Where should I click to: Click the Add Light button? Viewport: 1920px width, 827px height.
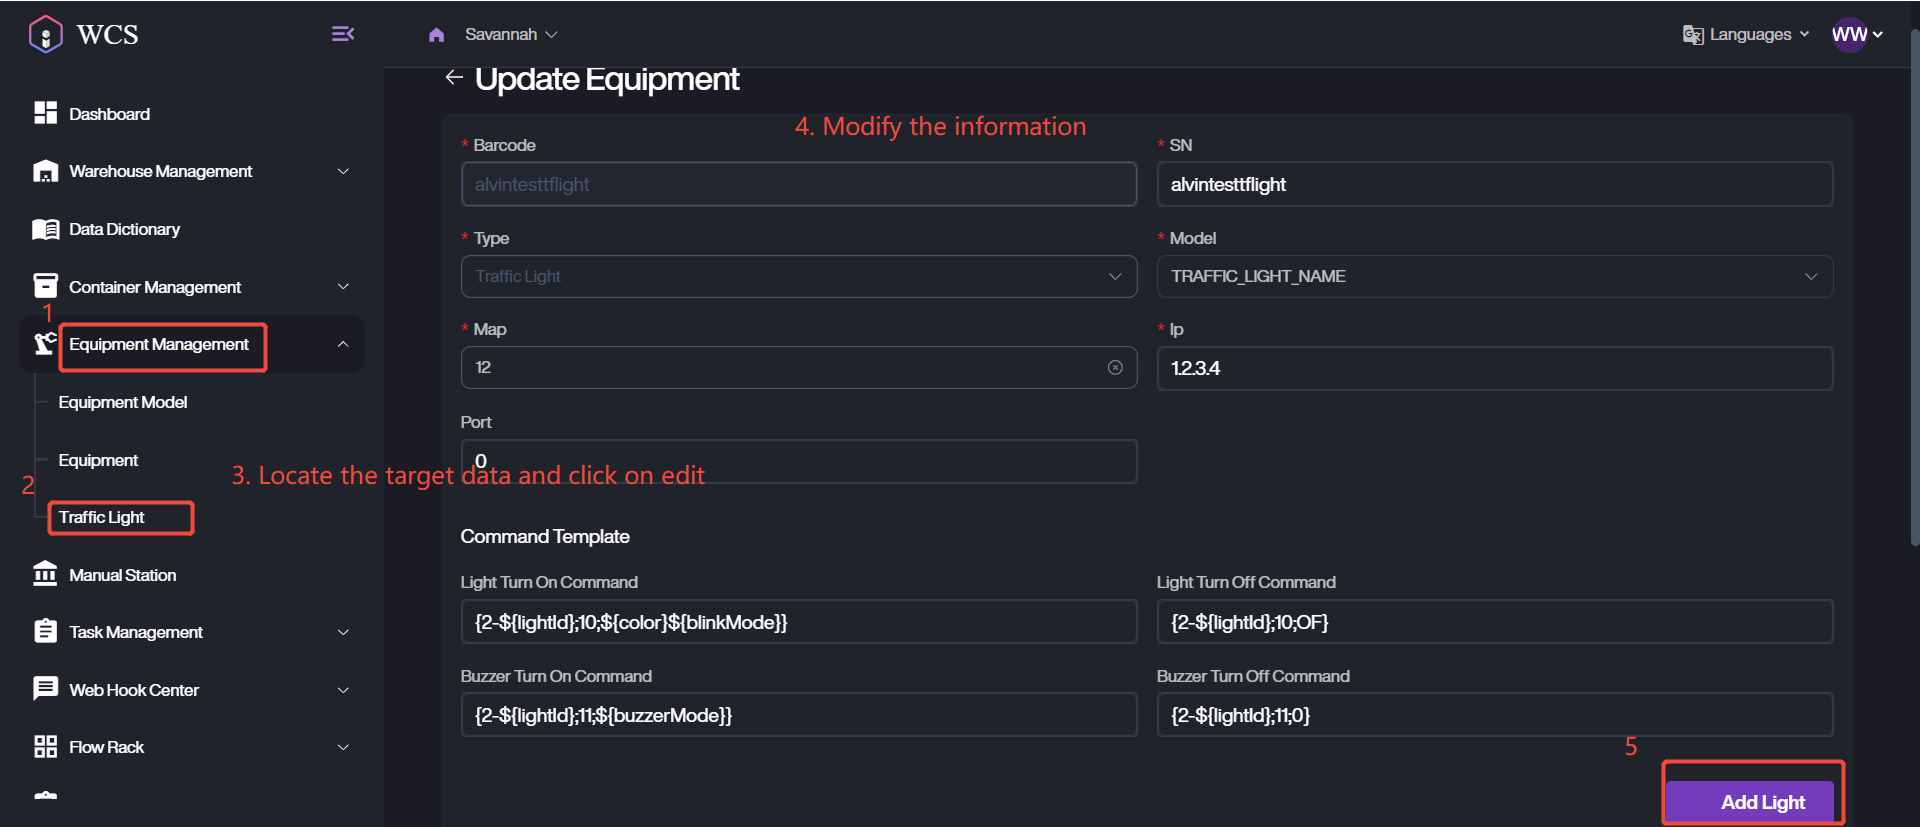coord(1761,802)
